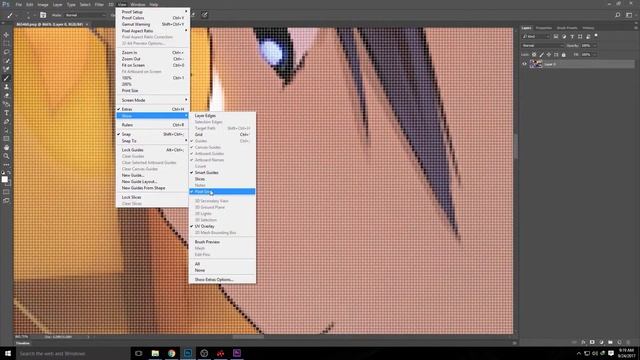Choose Show Extras Options
This screenshot has height=360, width=640.
tap(222, 280)
